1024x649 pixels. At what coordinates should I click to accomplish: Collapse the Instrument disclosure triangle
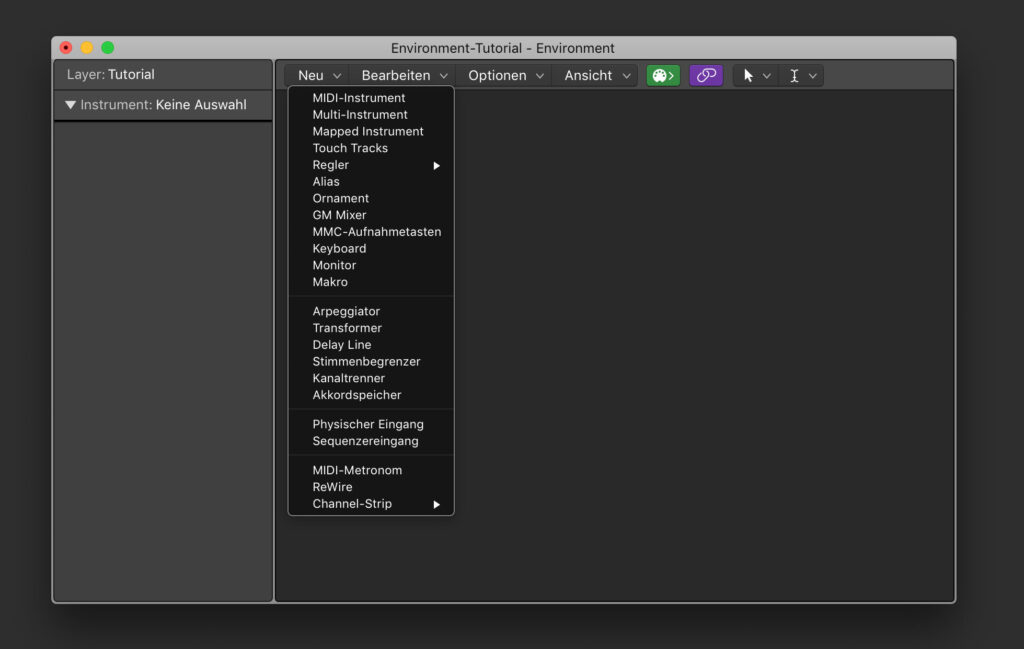[x=71, y=105]
